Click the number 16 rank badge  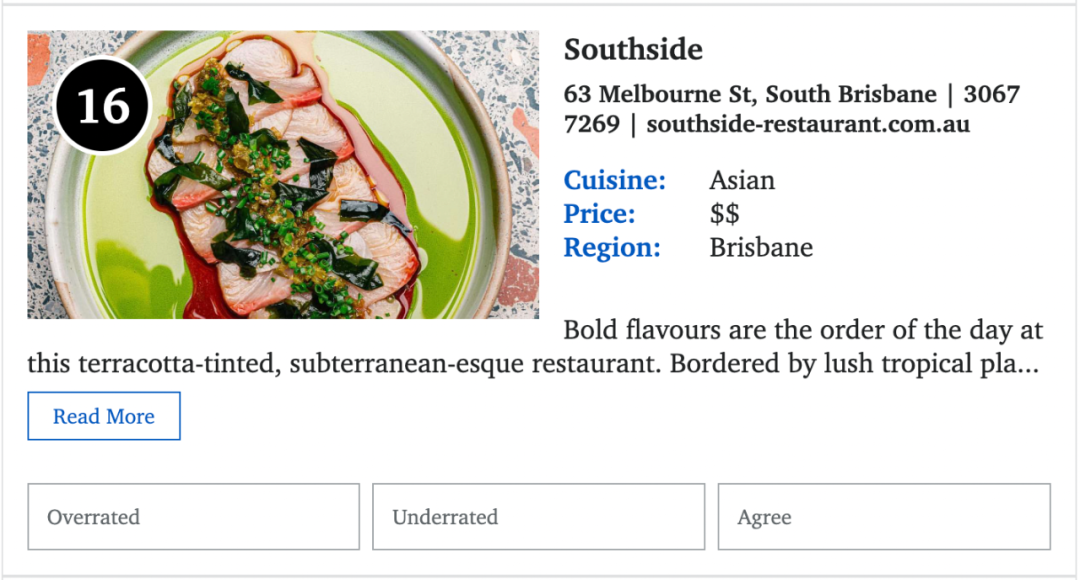coord(103,105)
